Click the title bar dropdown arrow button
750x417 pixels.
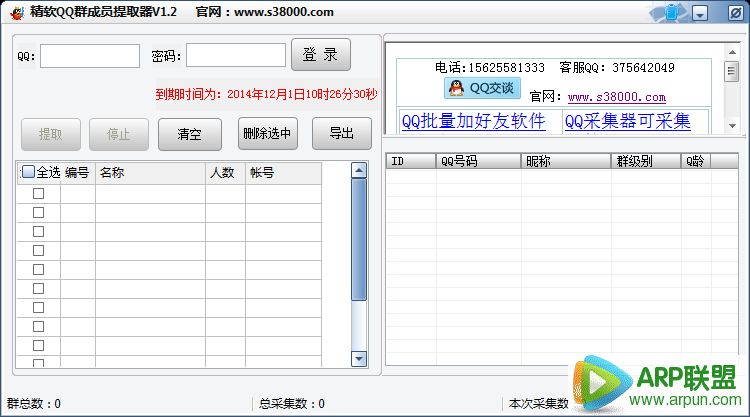click(x=700, y=14)
